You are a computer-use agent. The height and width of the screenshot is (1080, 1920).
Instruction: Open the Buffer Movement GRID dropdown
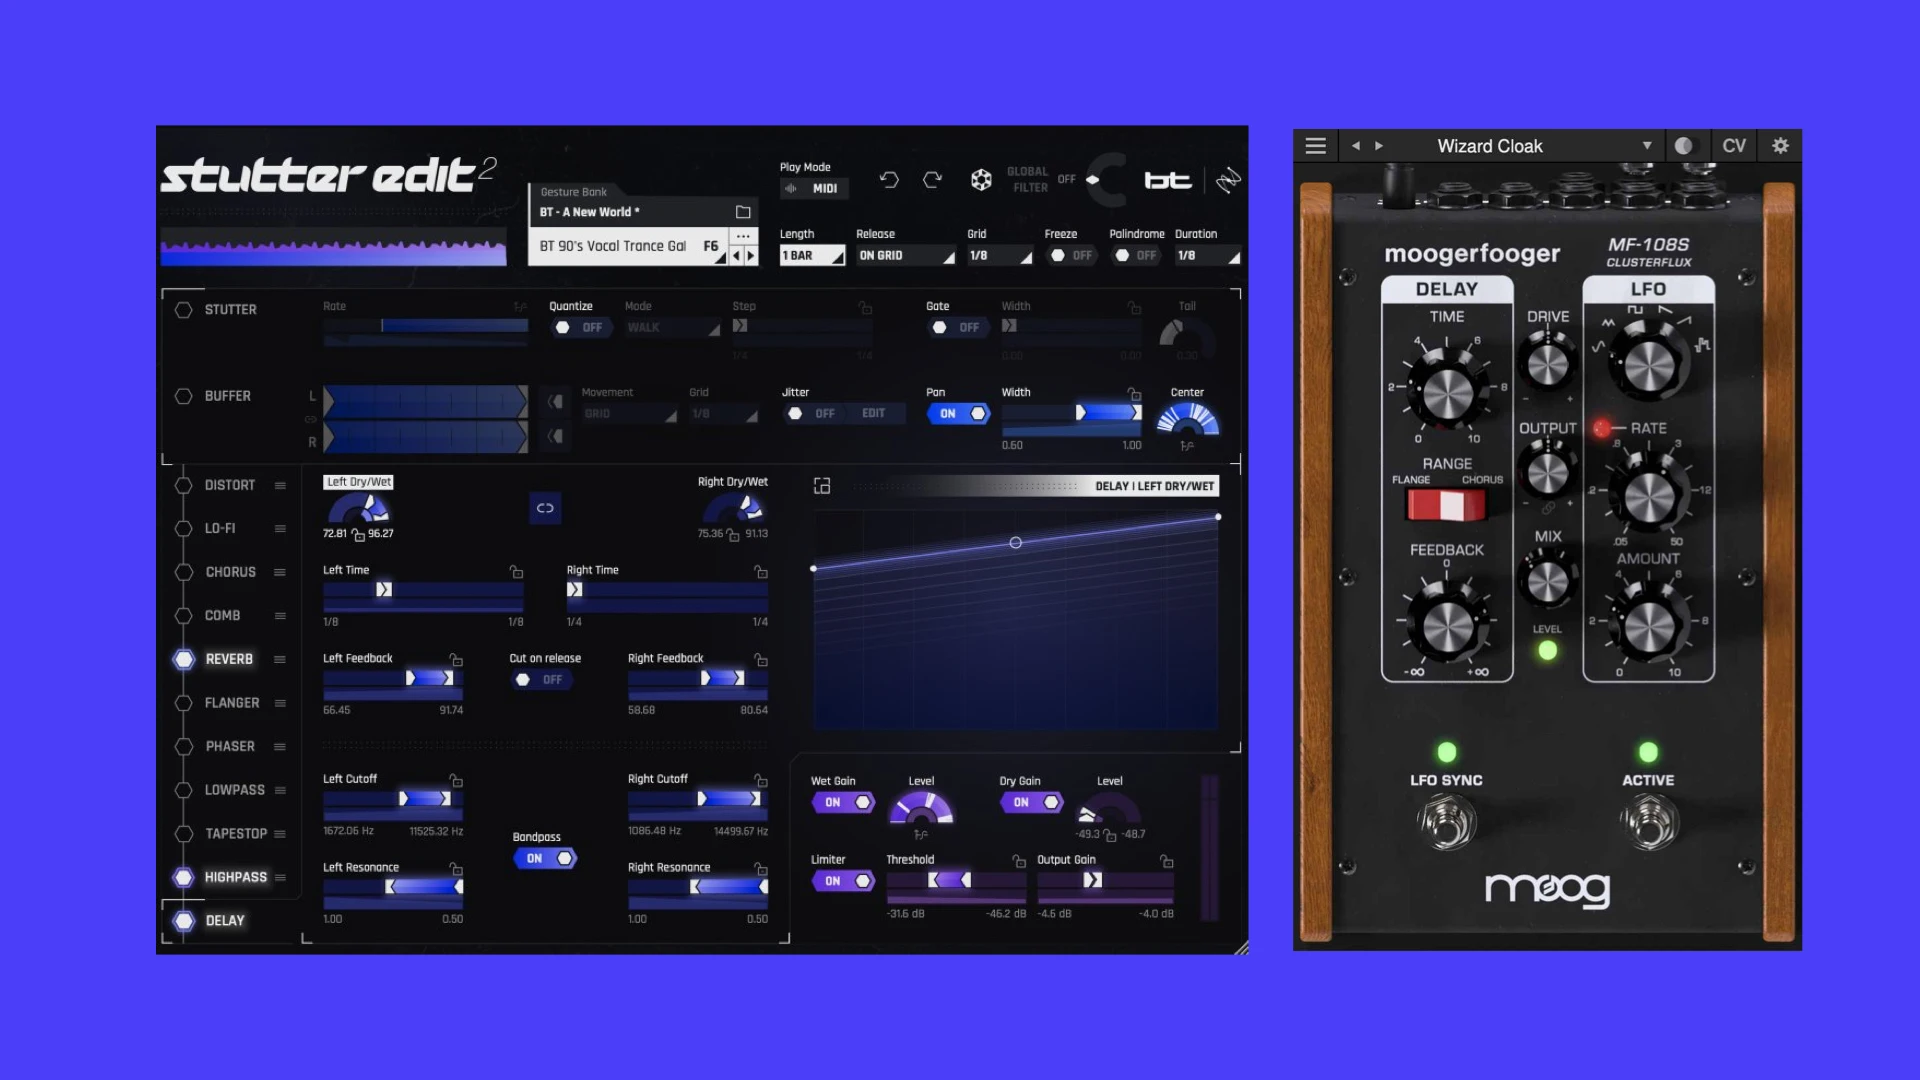pyautogui.click(x=629, y=414)
